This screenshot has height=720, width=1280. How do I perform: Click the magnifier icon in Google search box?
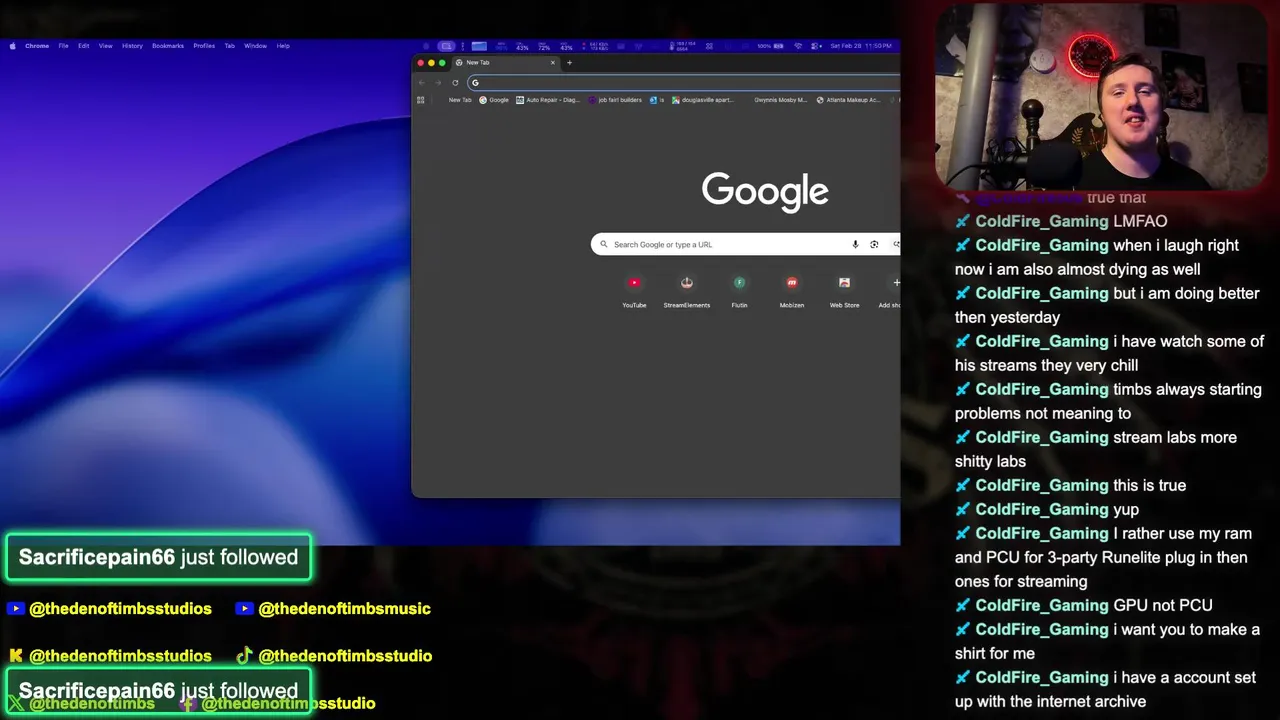point(603,244)
